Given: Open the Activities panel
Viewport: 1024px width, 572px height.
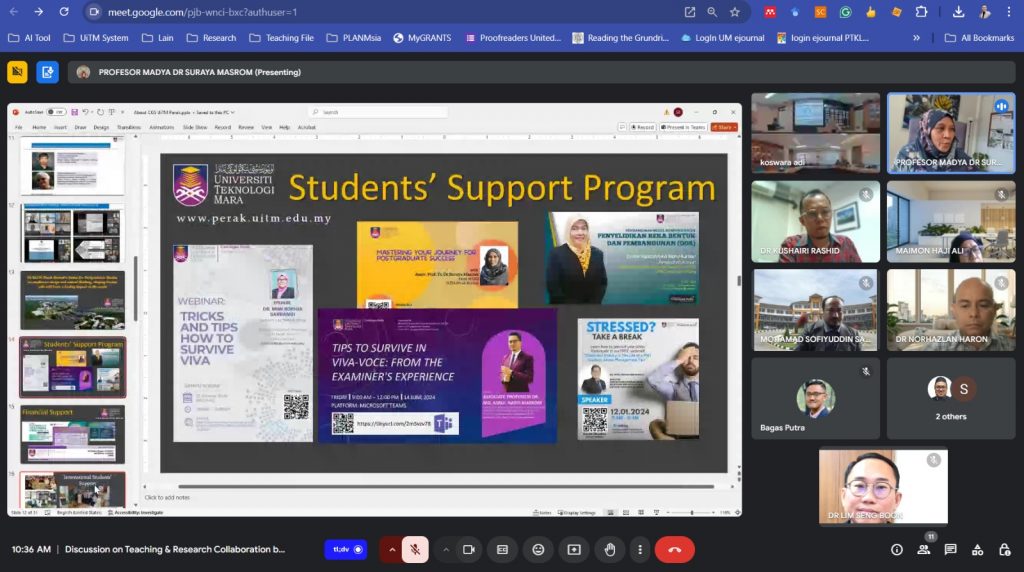Looking at the screenshot, I should click(977, 549).
